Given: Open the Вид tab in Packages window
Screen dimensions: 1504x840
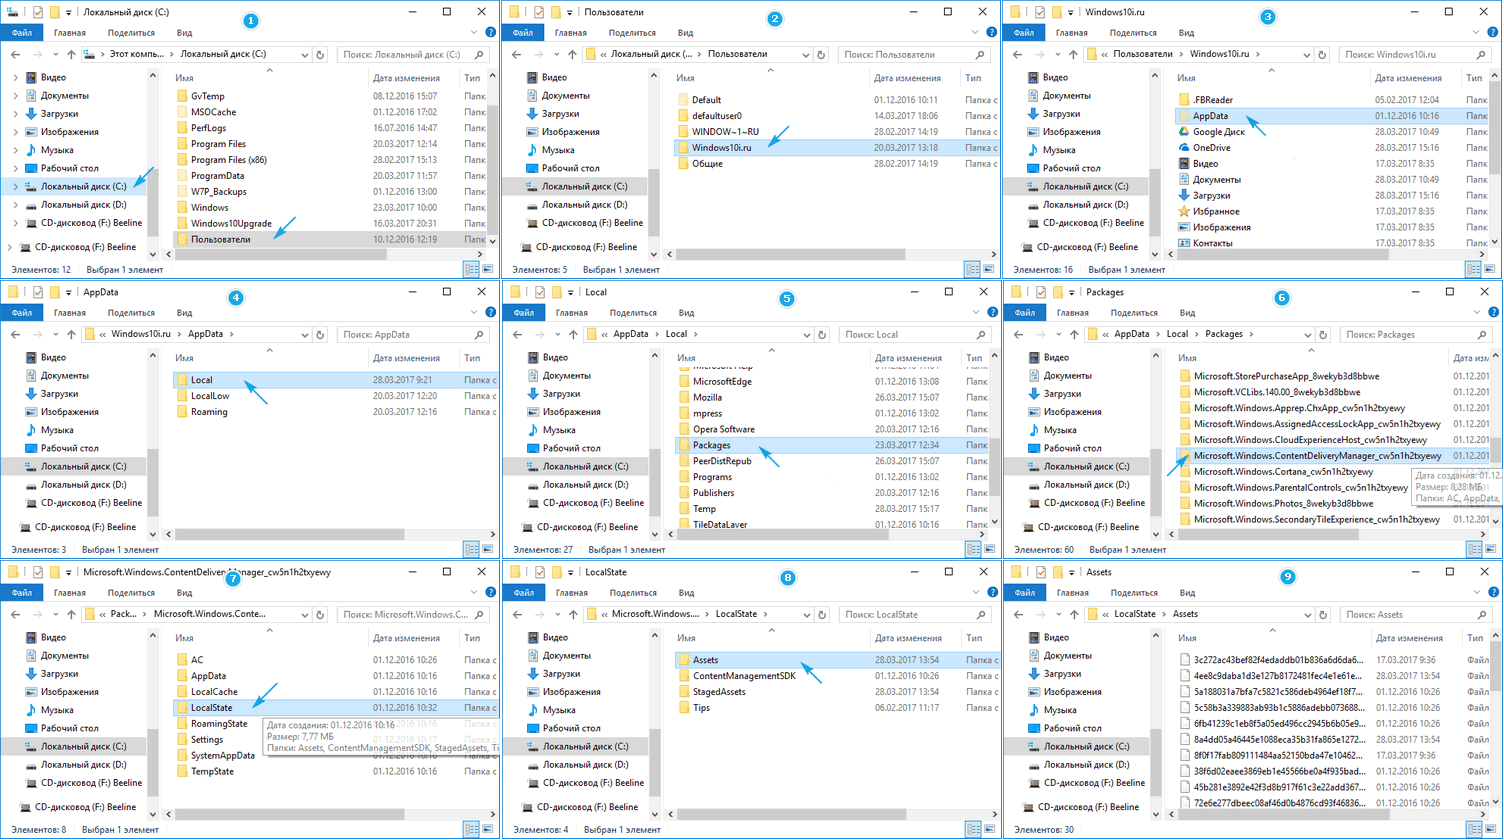Looking at the screenshot, I should (x=1186, y=313).
